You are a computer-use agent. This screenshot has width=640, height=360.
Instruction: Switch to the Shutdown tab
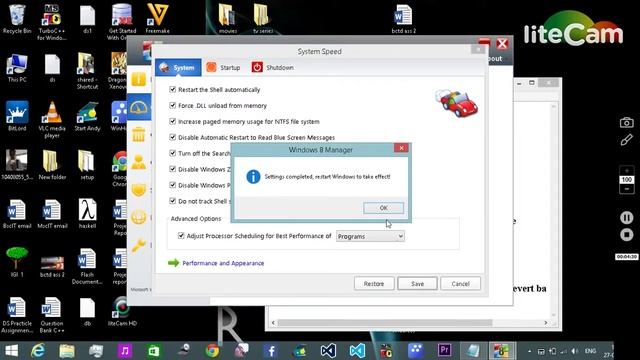pos(272,67)
